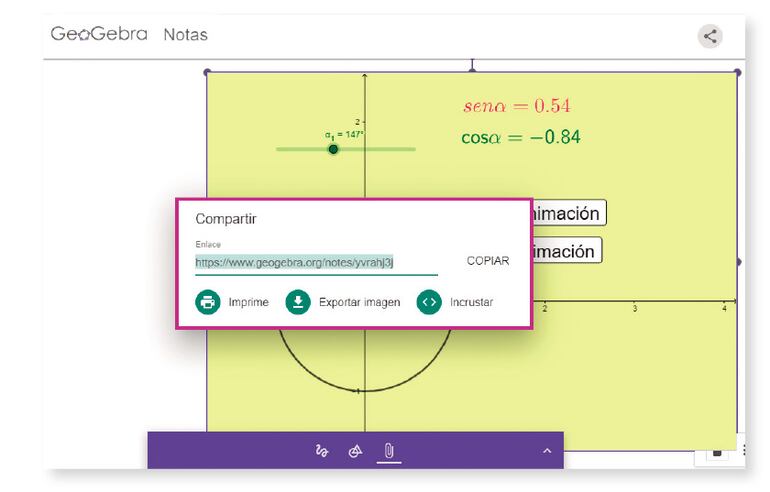Click the GeoGebra logo
This screenshot has height=492, width=770.
99,34
